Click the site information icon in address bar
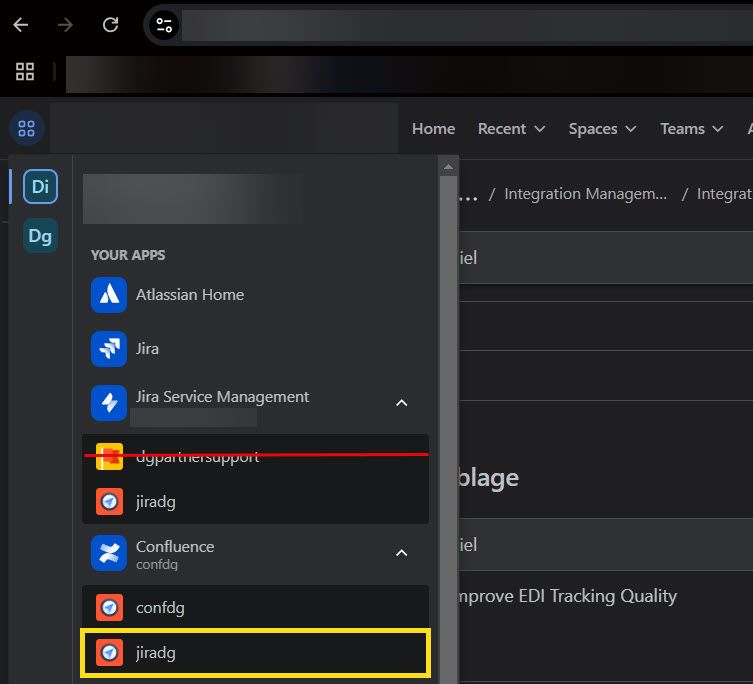The image size is (753, 684). click(x=164, y=25)
